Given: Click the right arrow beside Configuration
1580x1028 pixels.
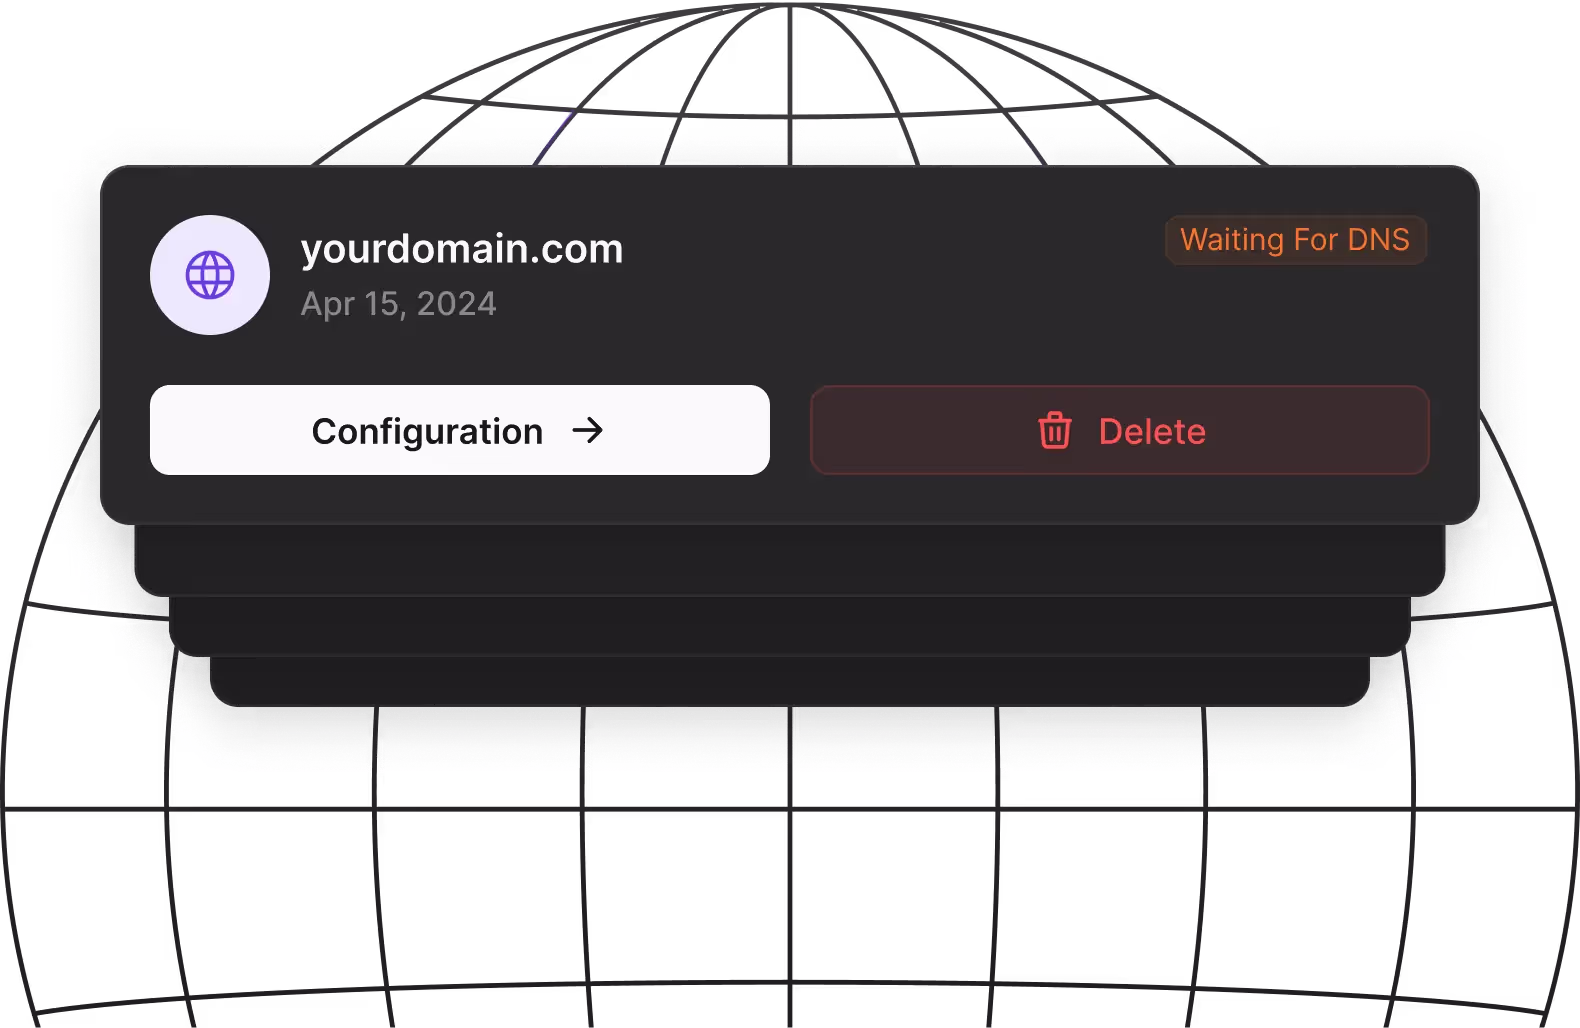Looking at the screenshot, I should point(588,430).
